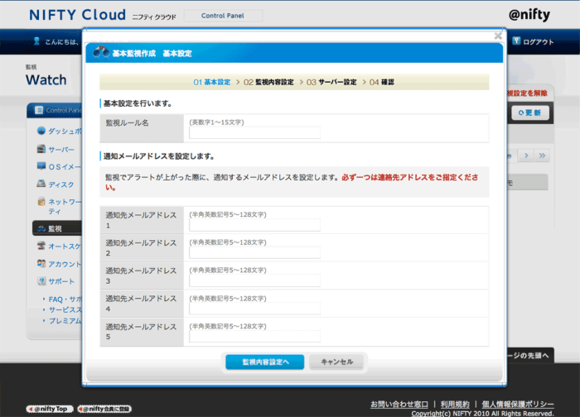
Task: Click the account people icon in sidebar
Action: (x=41, y=263)
